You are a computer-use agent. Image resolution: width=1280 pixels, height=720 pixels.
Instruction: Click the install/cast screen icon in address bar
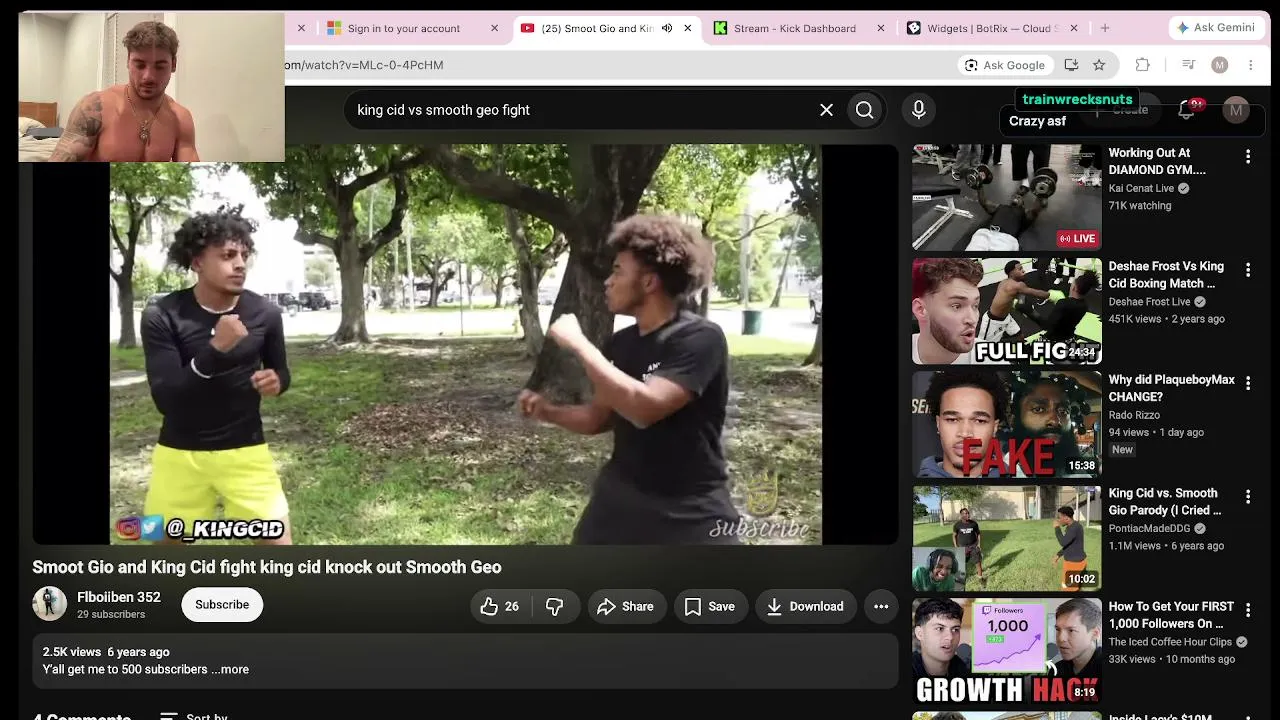(1071, 65)
